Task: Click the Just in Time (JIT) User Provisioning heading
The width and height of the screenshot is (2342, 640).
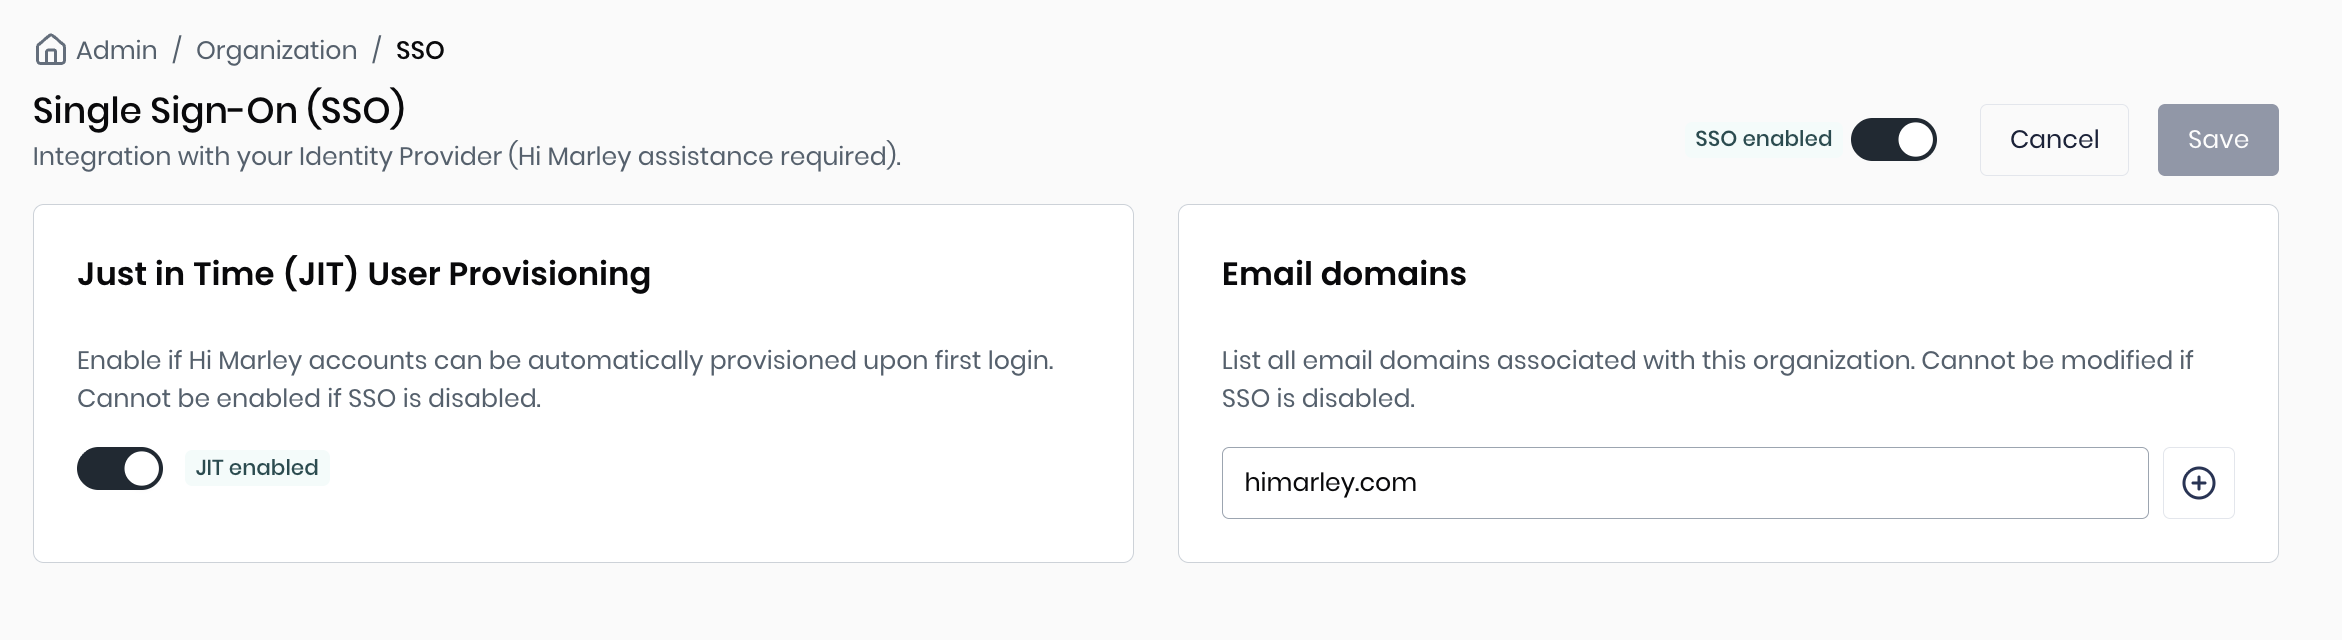Action: [364, 274]
